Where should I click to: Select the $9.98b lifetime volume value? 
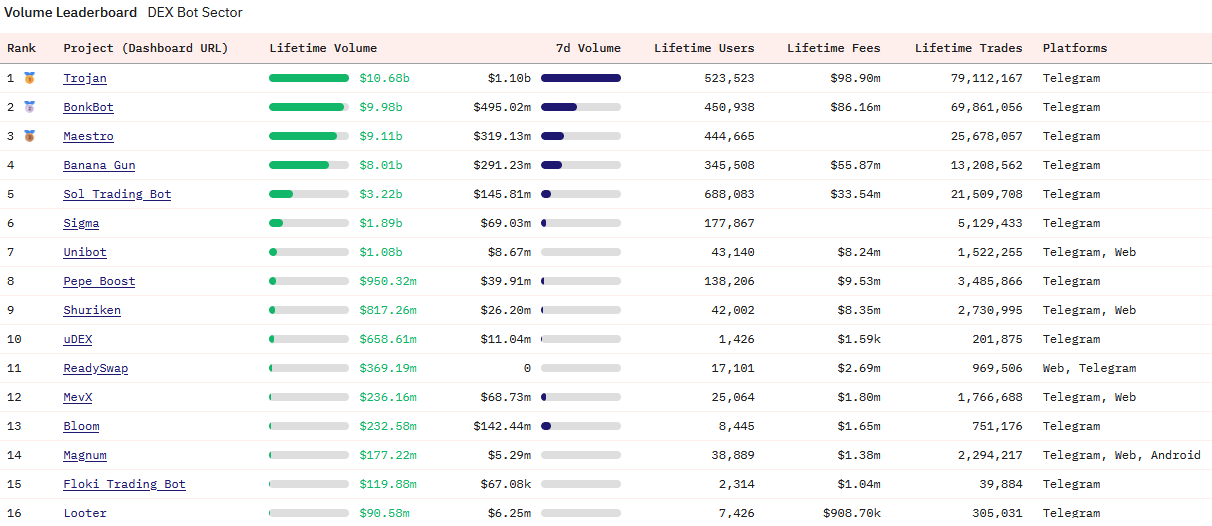pos(381,107)
